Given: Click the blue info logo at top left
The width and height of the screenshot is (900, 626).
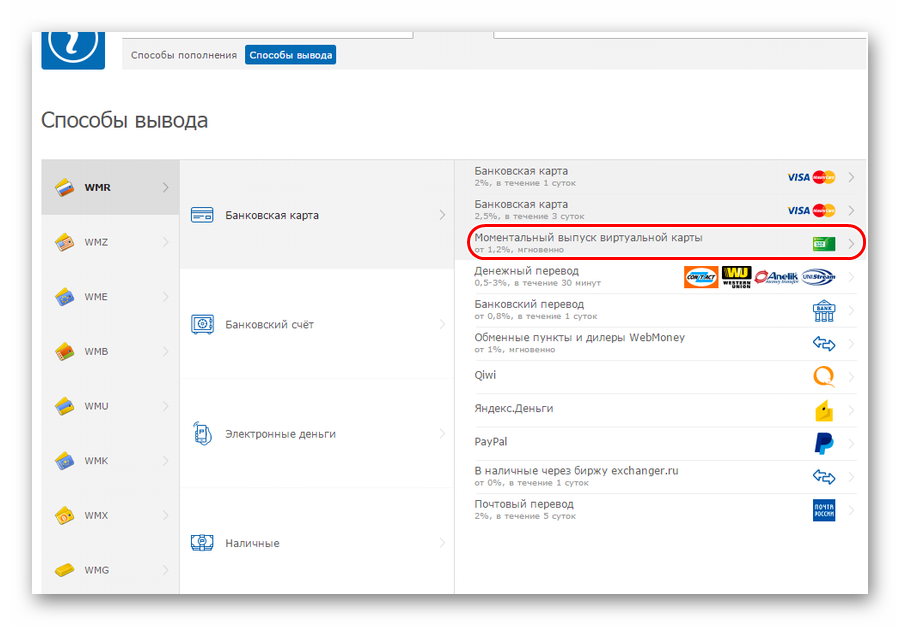Looking at the screenshot, I should 73,49.
